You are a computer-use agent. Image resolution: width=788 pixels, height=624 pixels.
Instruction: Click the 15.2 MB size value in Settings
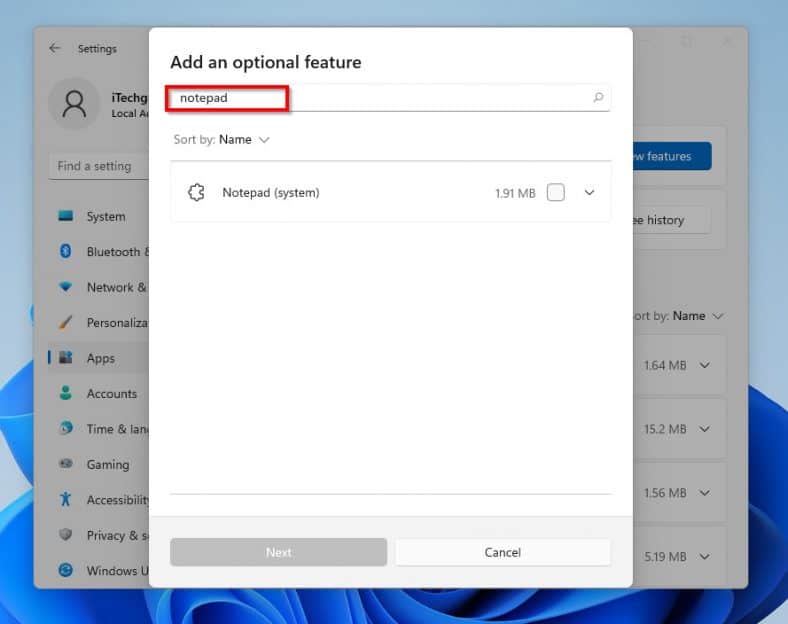click(x=665, y=429)
